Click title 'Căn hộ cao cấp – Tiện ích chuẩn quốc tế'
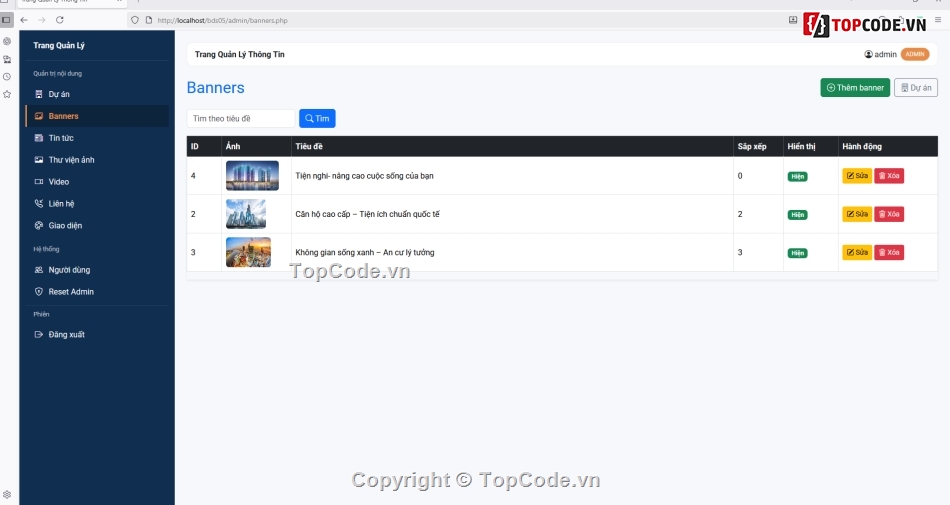 [x=368, y=214]
